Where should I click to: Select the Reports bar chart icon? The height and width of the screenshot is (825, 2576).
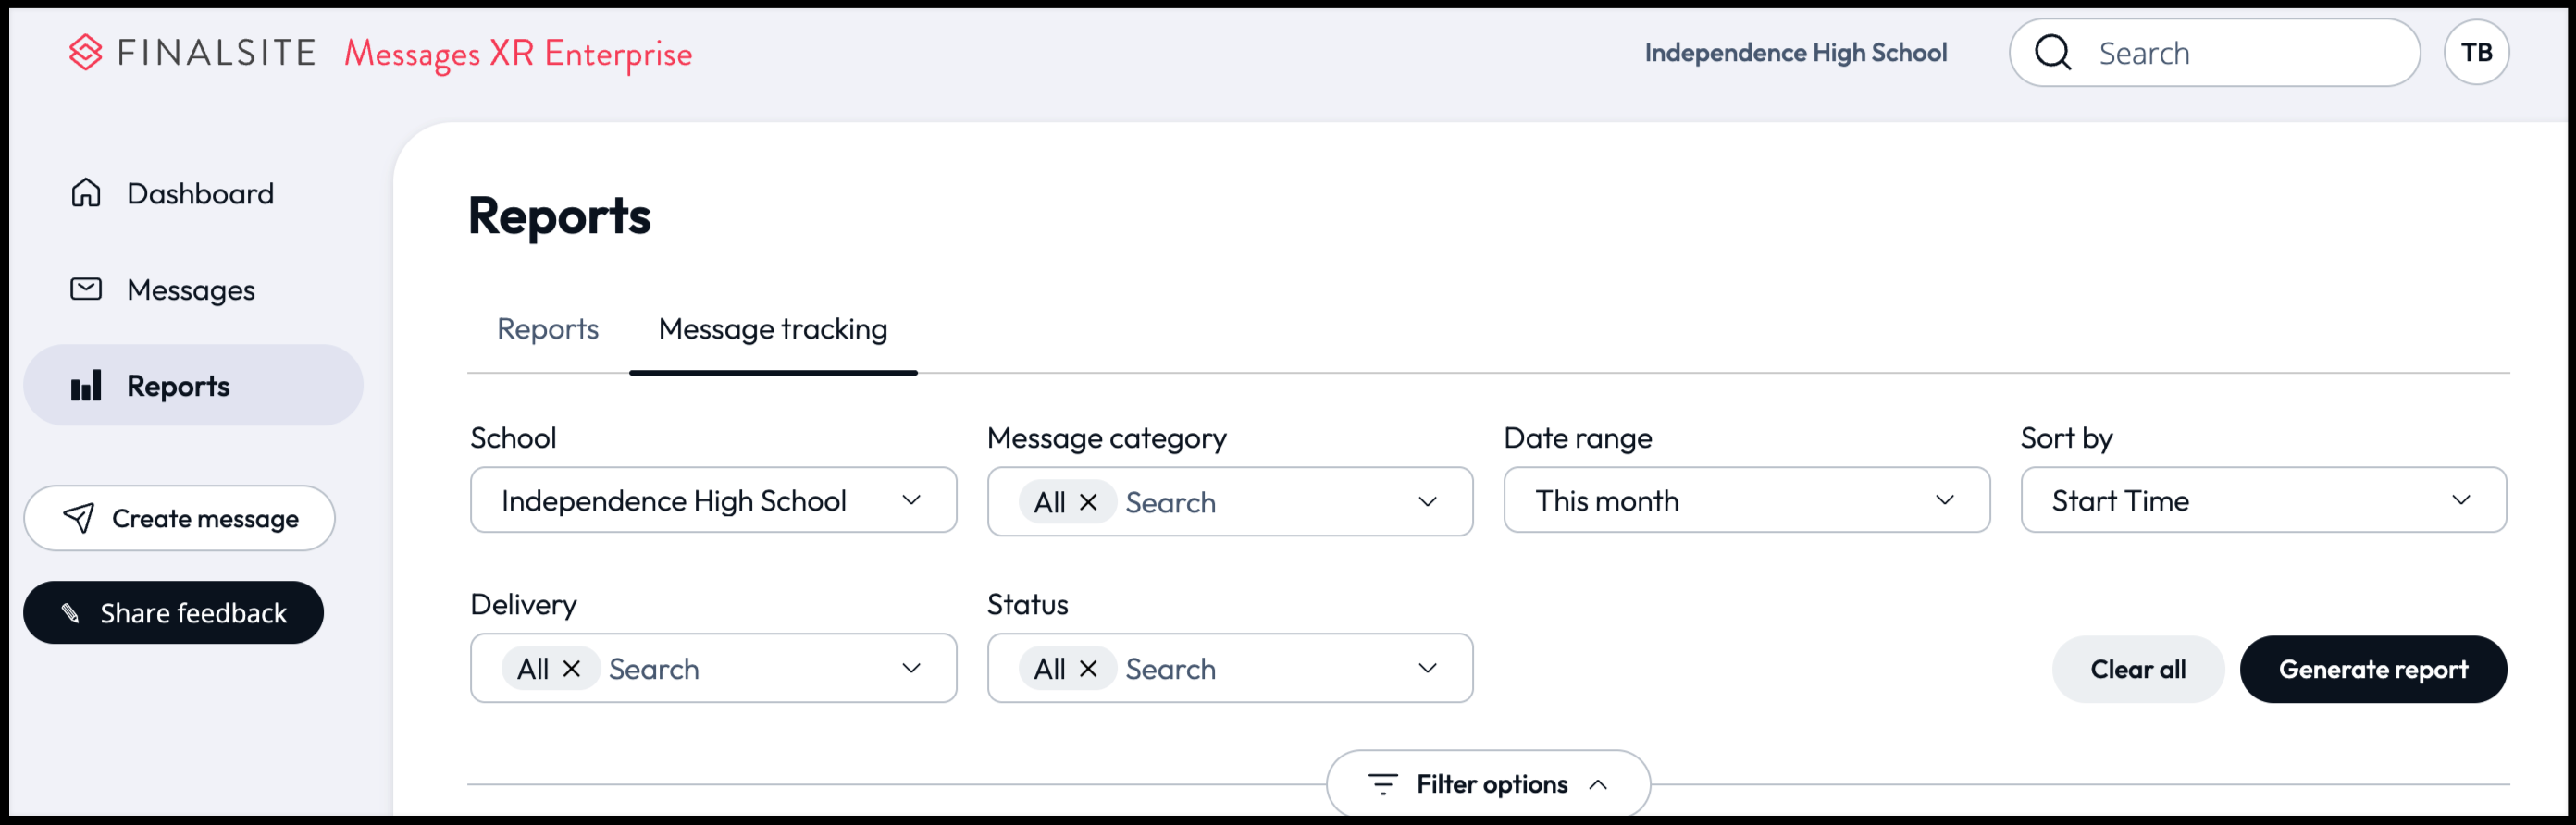tap(87, 385)
